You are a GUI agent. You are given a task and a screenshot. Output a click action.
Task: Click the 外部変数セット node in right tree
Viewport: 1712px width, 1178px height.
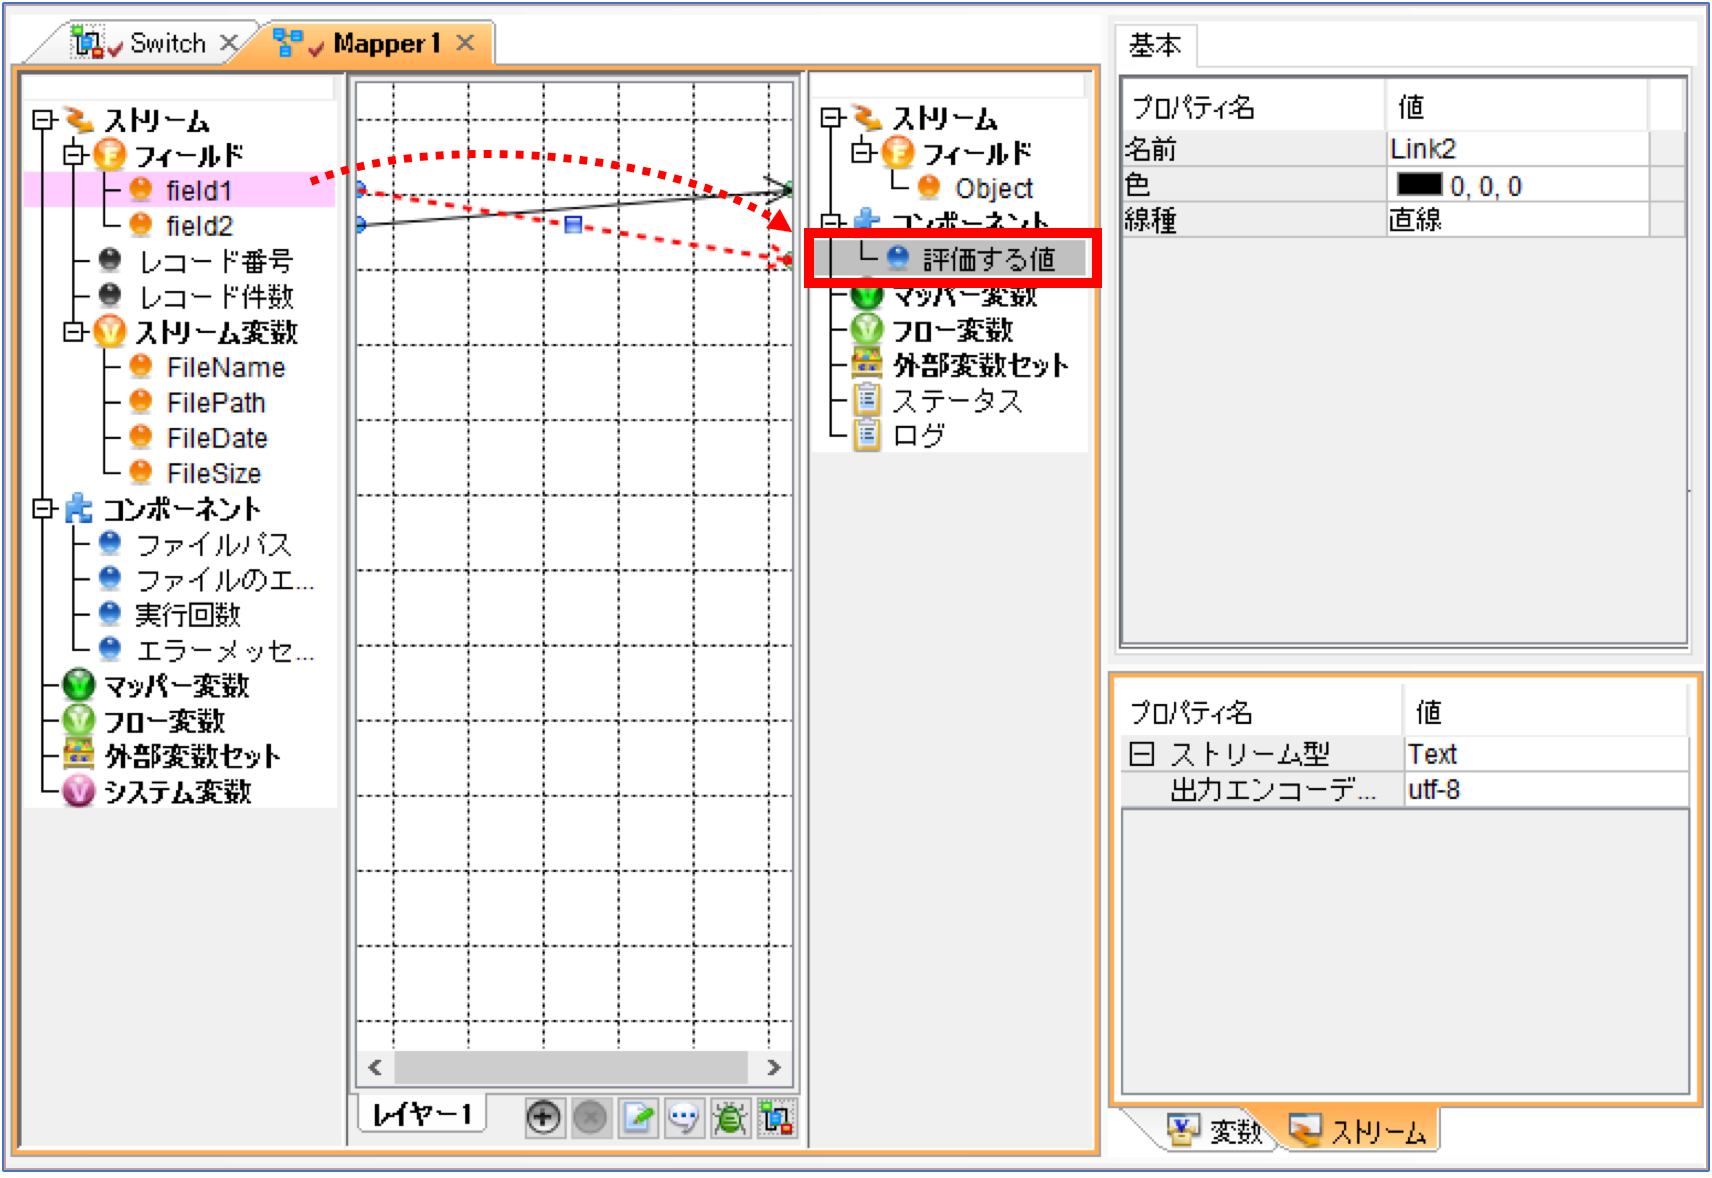[x=980, y=365]
